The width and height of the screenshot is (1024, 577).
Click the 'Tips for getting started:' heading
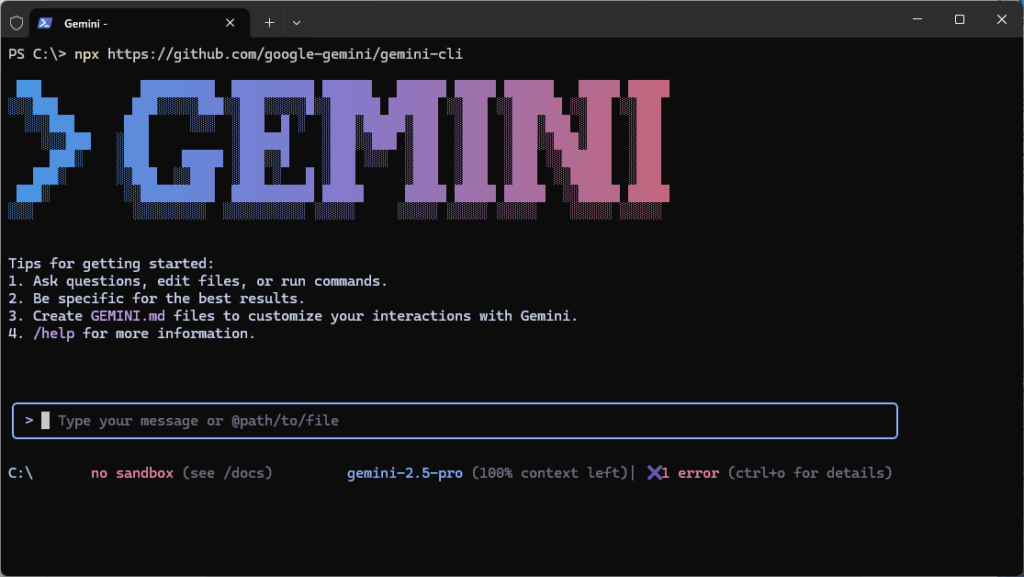point(111,264)
